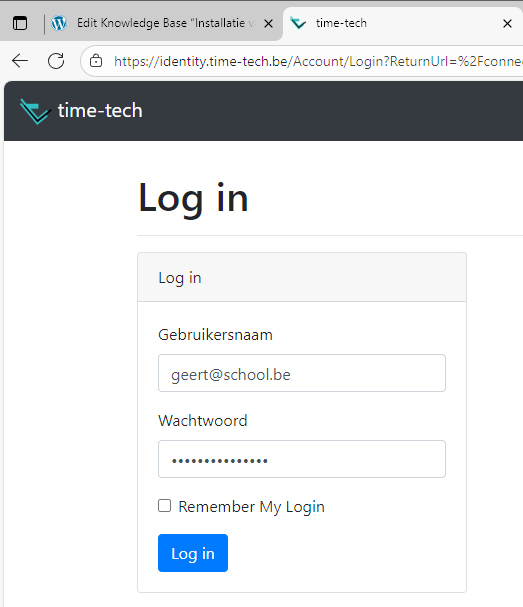Click the time-tech favicon in the active tab
523x607 pixels.
point(298,23)
